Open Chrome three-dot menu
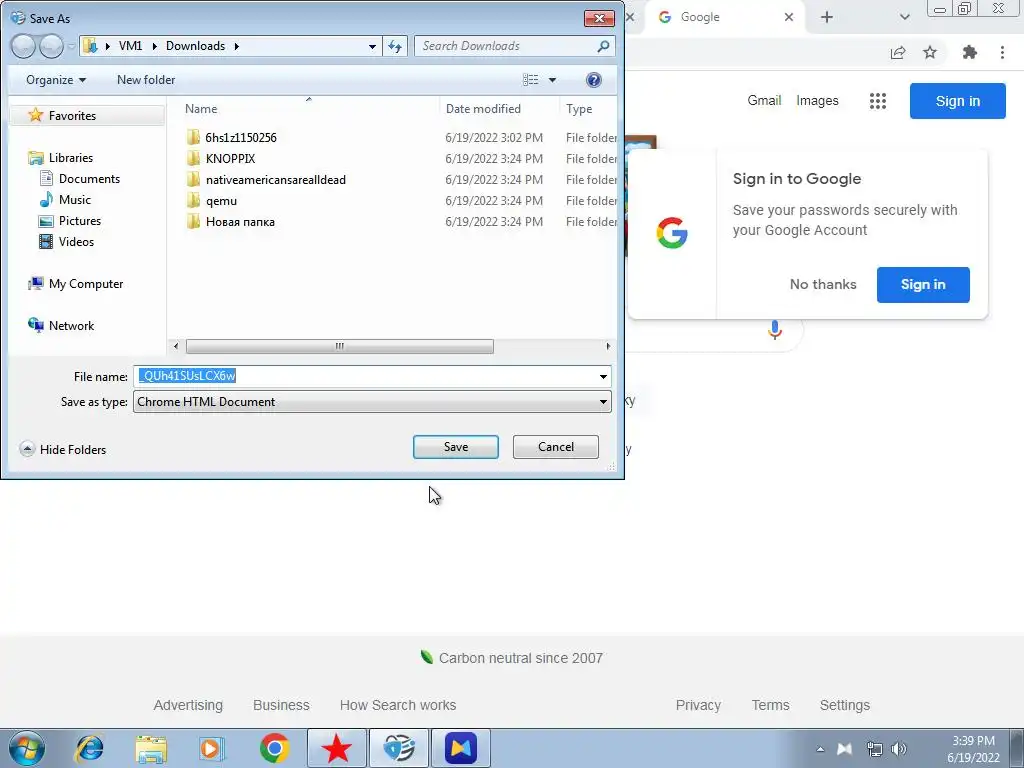1024x768 pixels. (x=1002, y=52)
